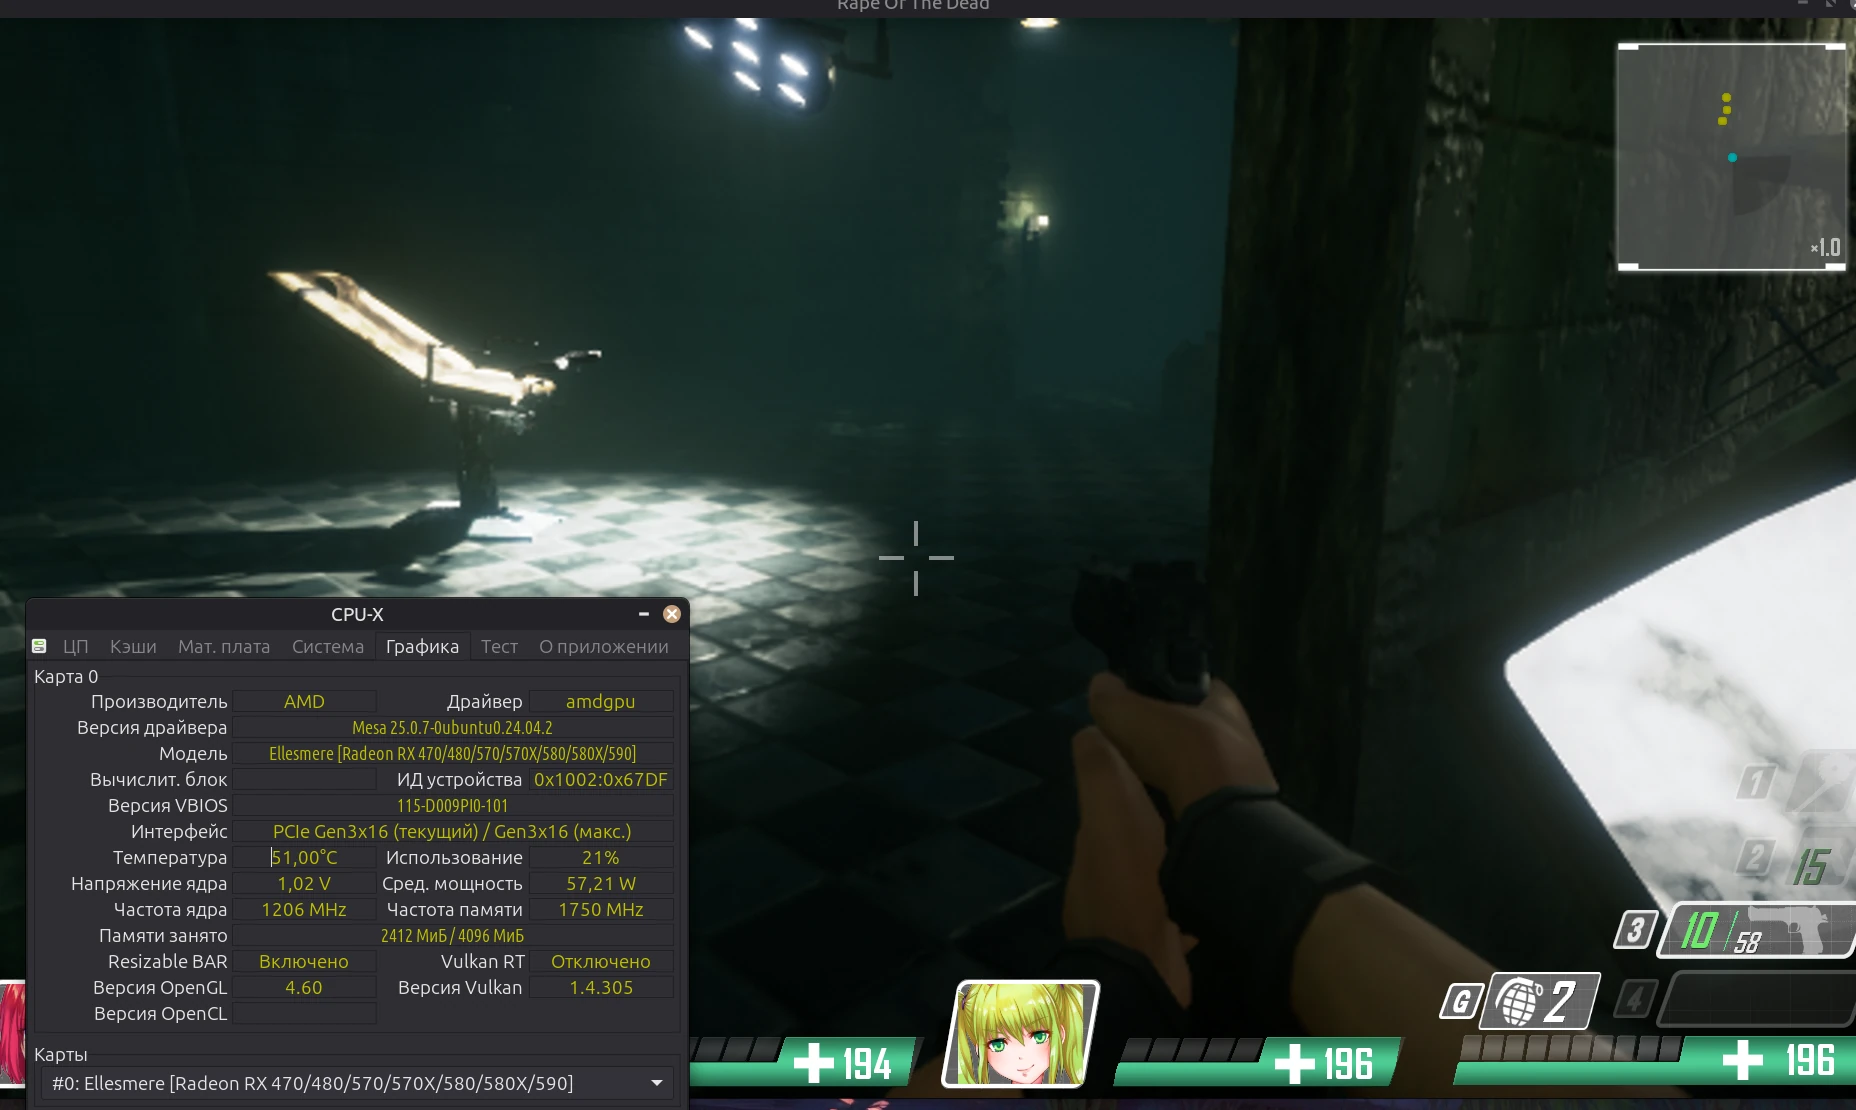This screenshot has width=1856, height=1110.
Task: Click the yellow marker dots on the minimap
Action: point(1725,109)
